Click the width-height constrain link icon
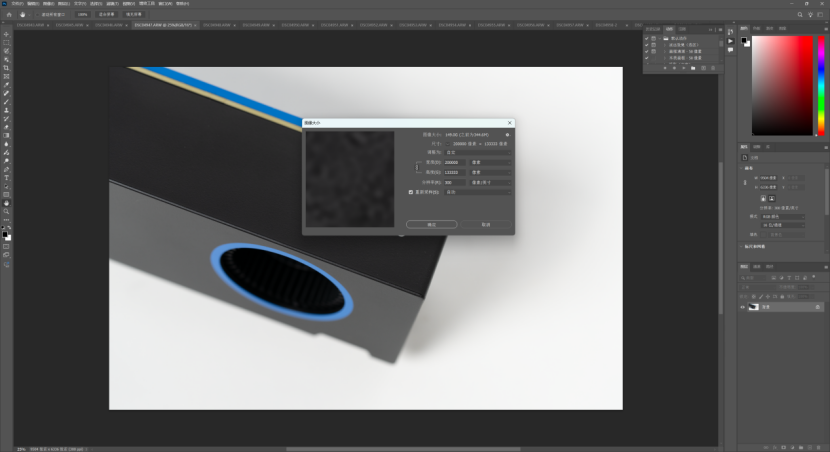Viewport: 830px width, 452px height. [418, 167]
